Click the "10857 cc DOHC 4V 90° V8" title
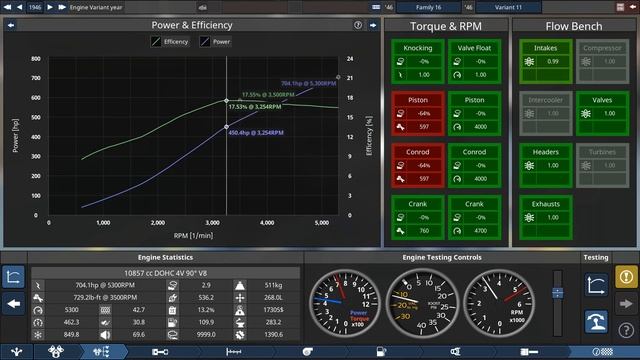Image resolution: width=640 pixels, height=360 pixels. [x=165, y=273]
